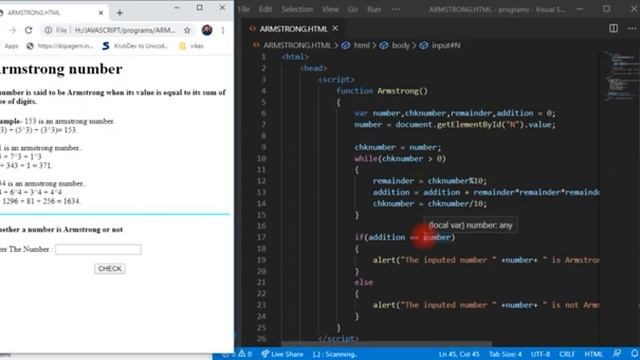Change CRLF end-of-line sequence

(x=567, y=354)
